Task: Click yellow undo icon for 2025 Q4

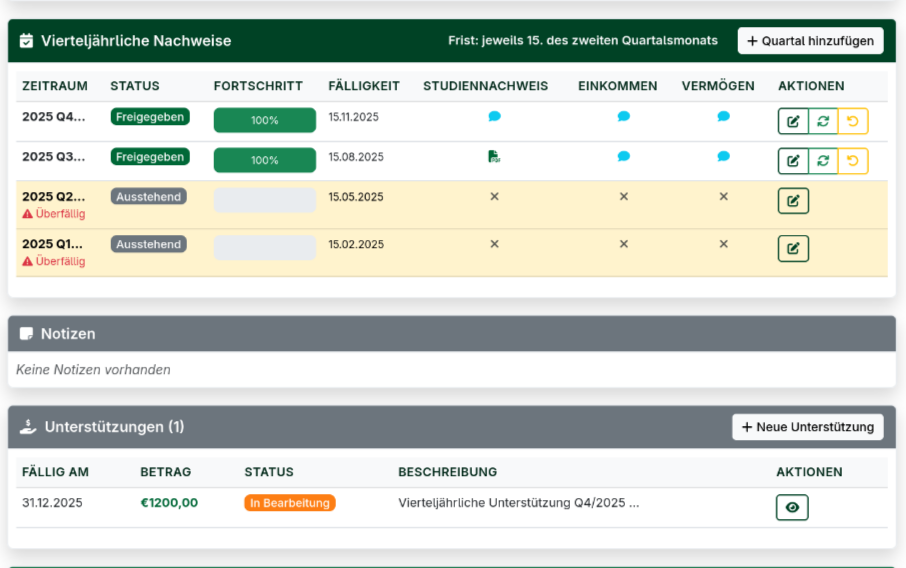Action: pyautogui.click(x=853, y=121)
